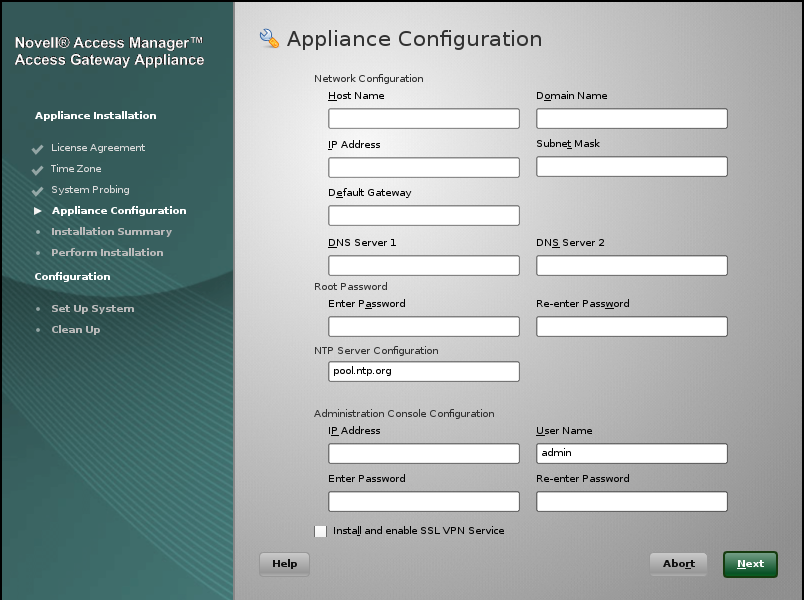This screenshot has width=804, height=600.
Task: Click the Appliance Configuration page title
Action: click(x=414, y=39)
